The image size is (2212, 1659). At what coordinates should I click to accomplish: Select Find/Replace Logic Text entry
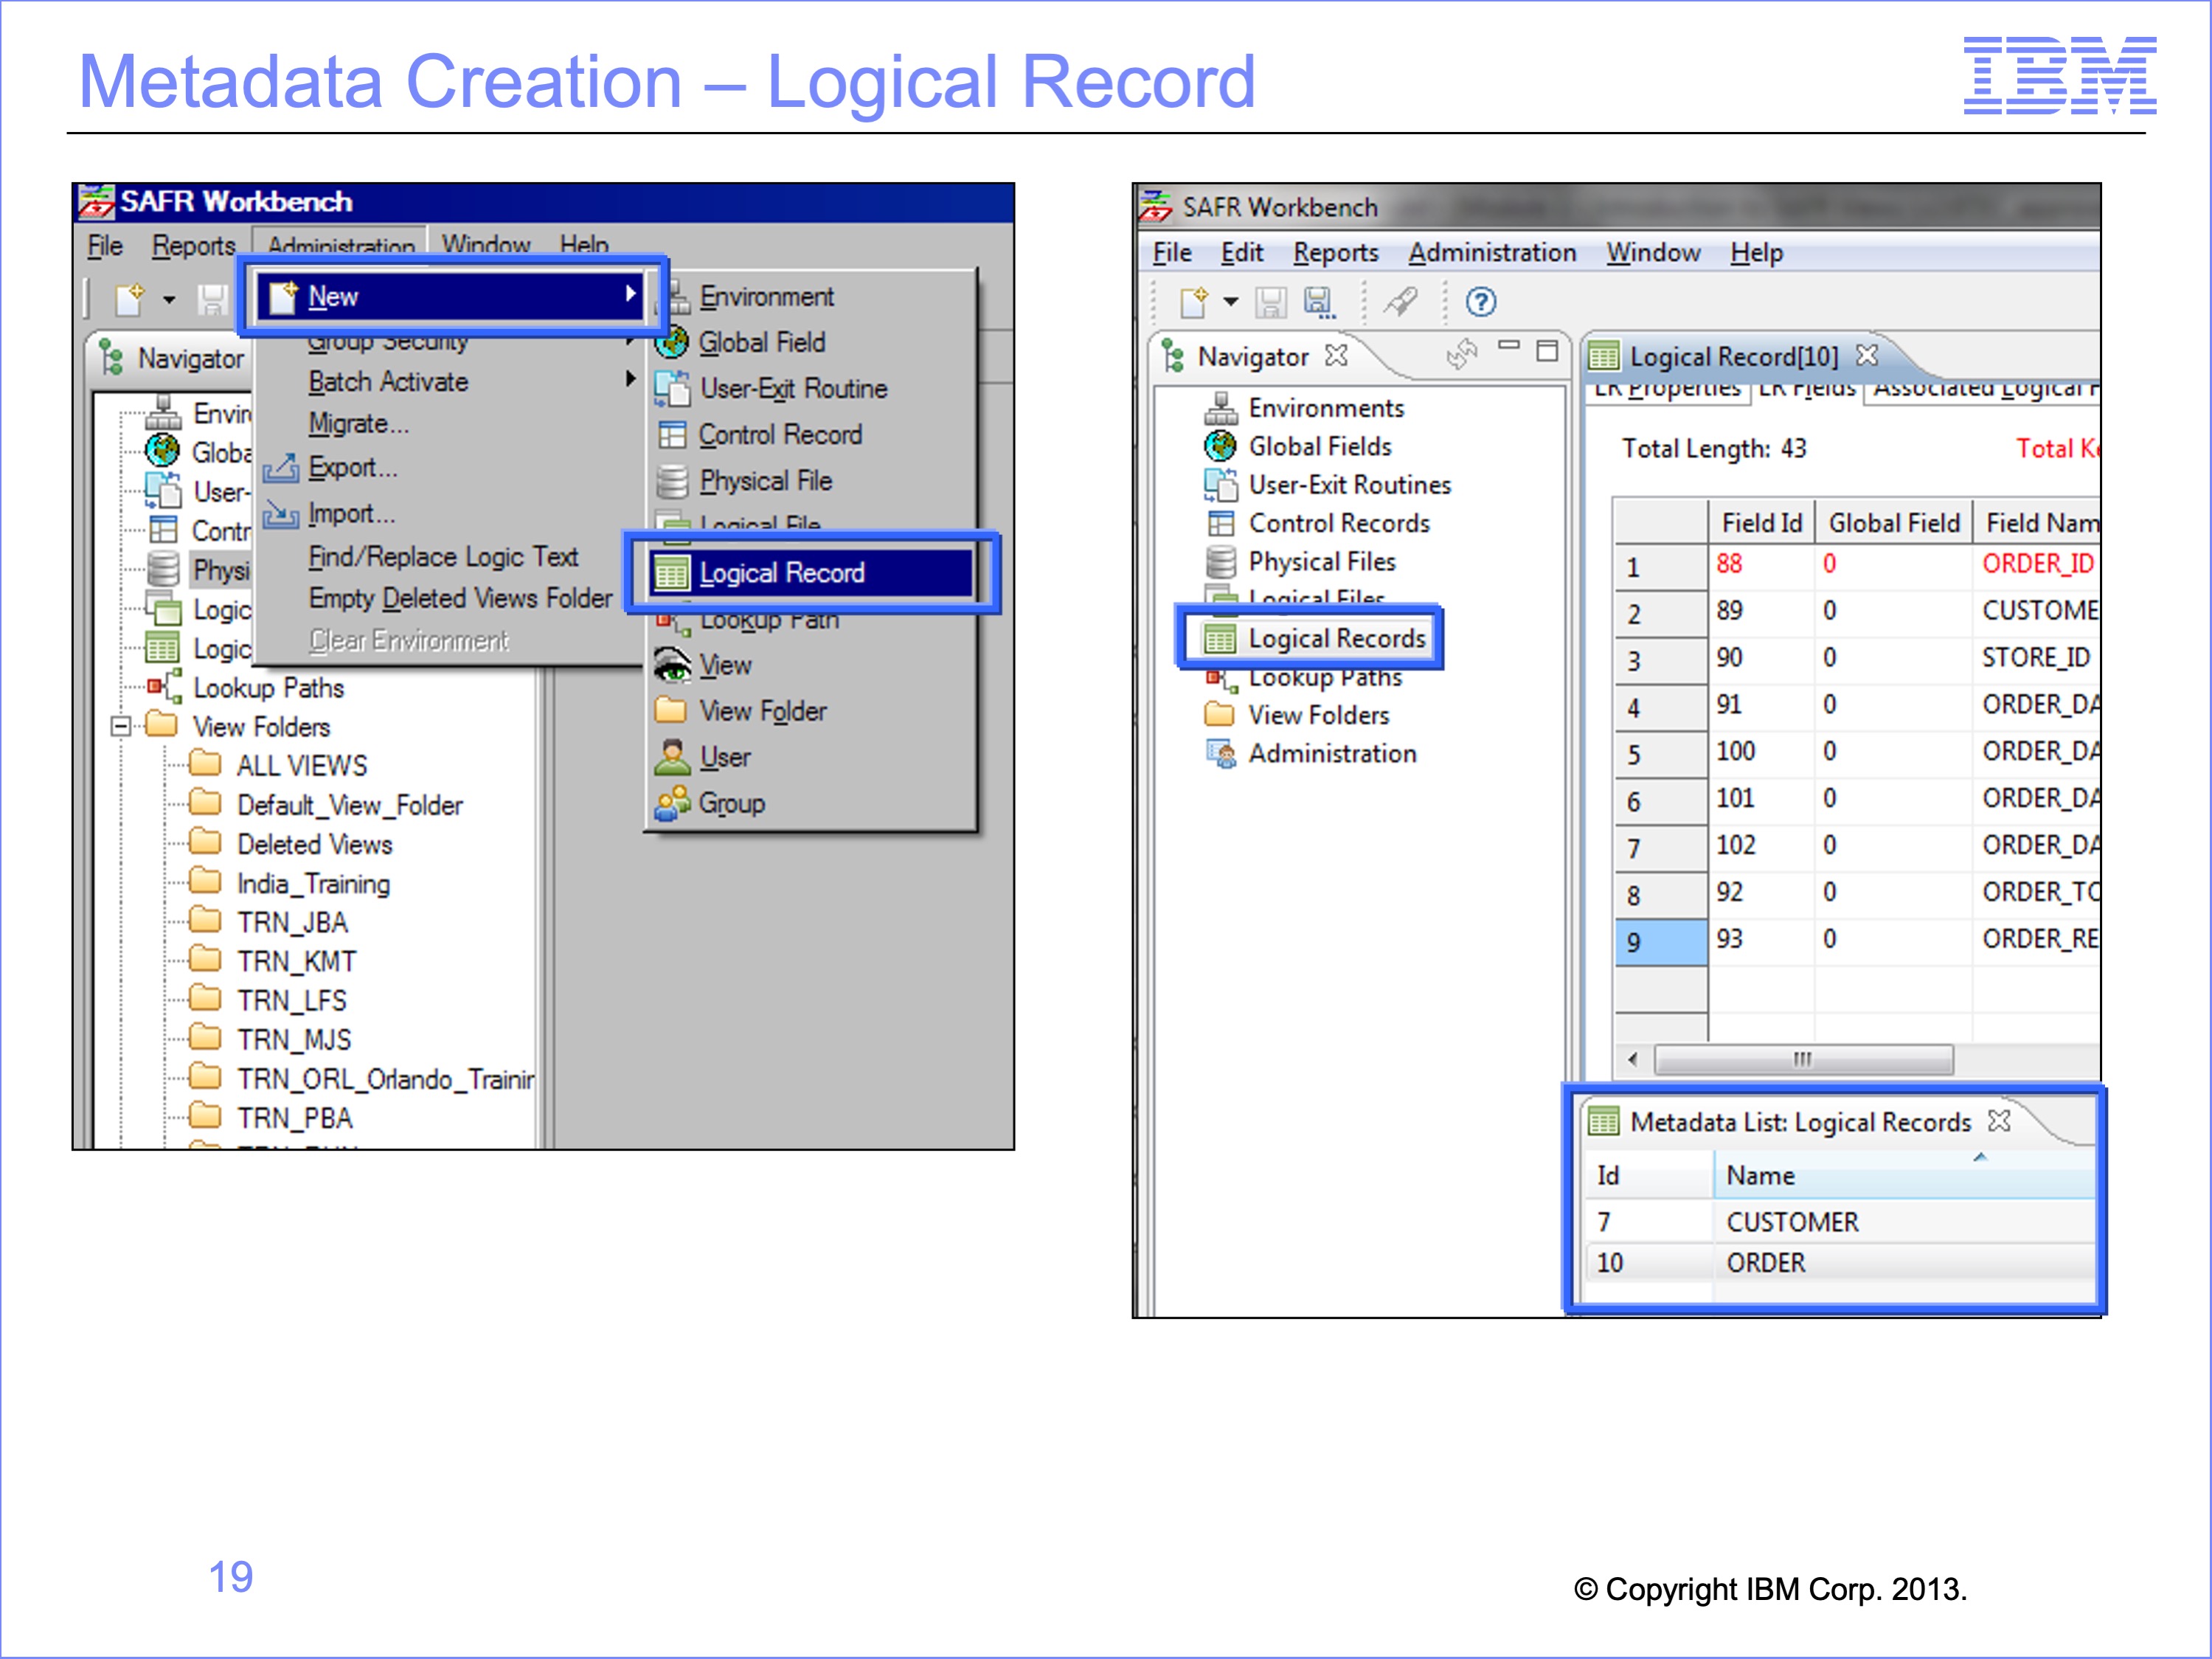(x=443, y=557)
